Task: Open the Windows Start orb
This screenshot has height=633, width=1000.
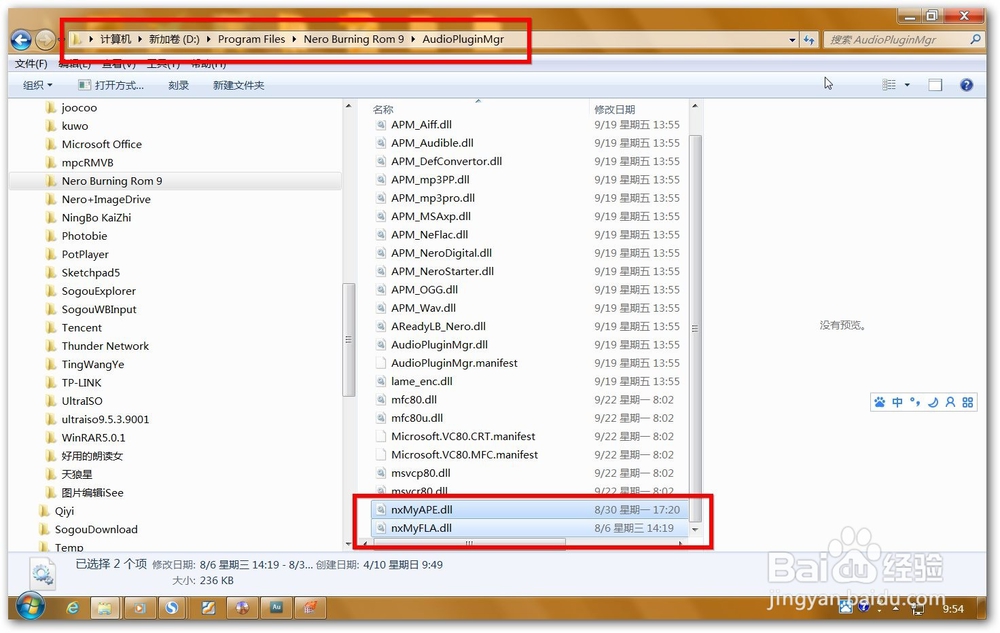Action: tap(31, 607)
